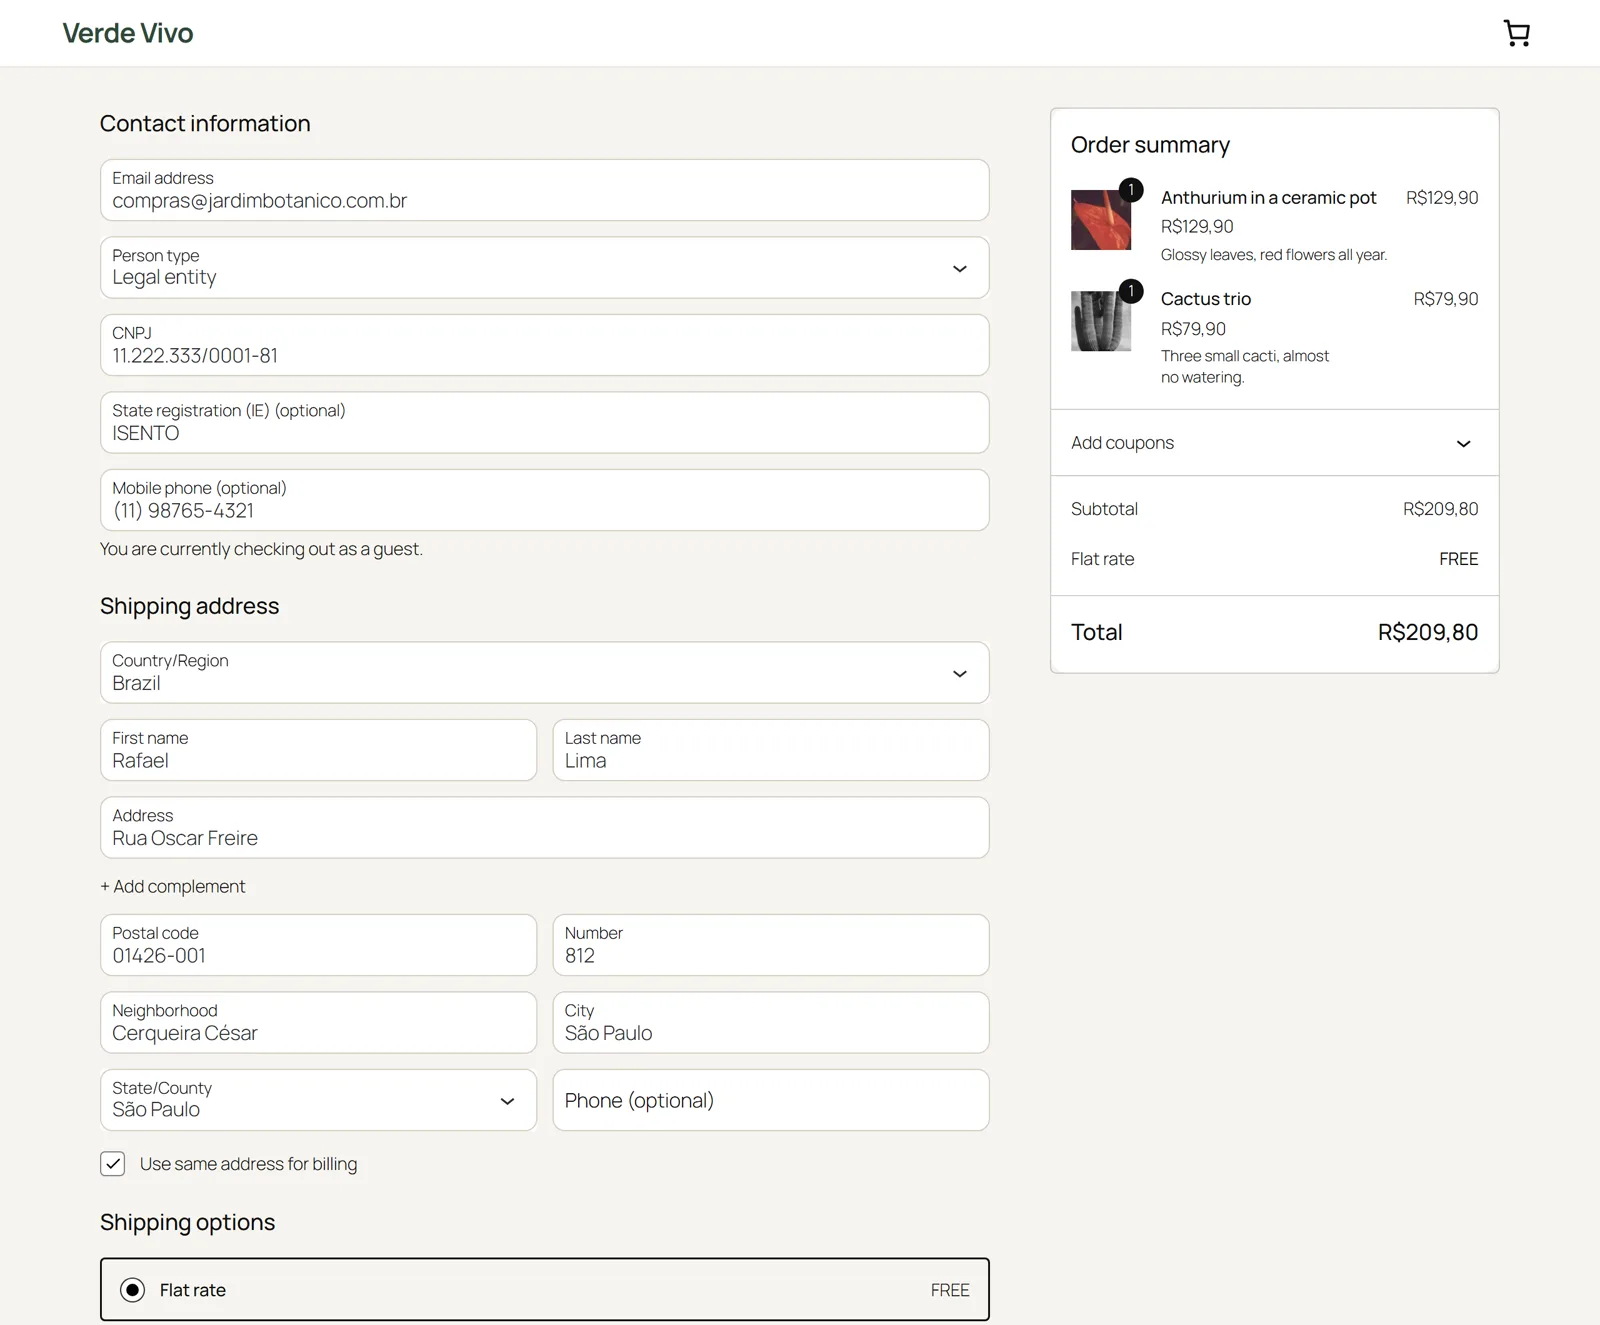Click the Shipping options heading
1600x1325 pixels.
(187, 1222)
